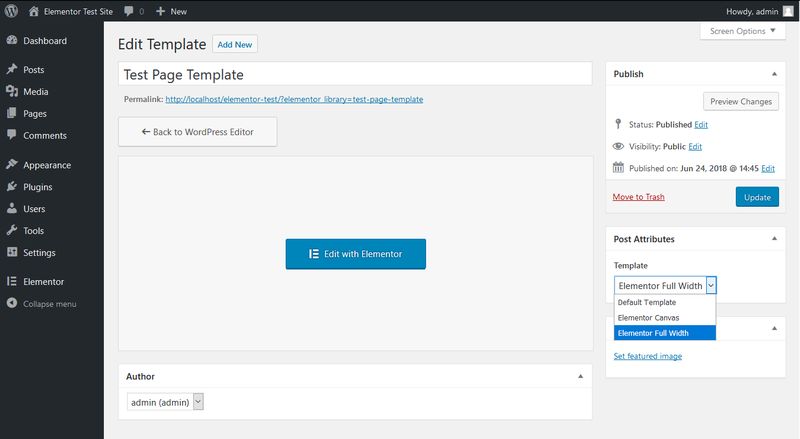Click the status key icon in Publish
The height and width of the screenshot is (439, 800).
pyautogui.click(x=618, y=124)
